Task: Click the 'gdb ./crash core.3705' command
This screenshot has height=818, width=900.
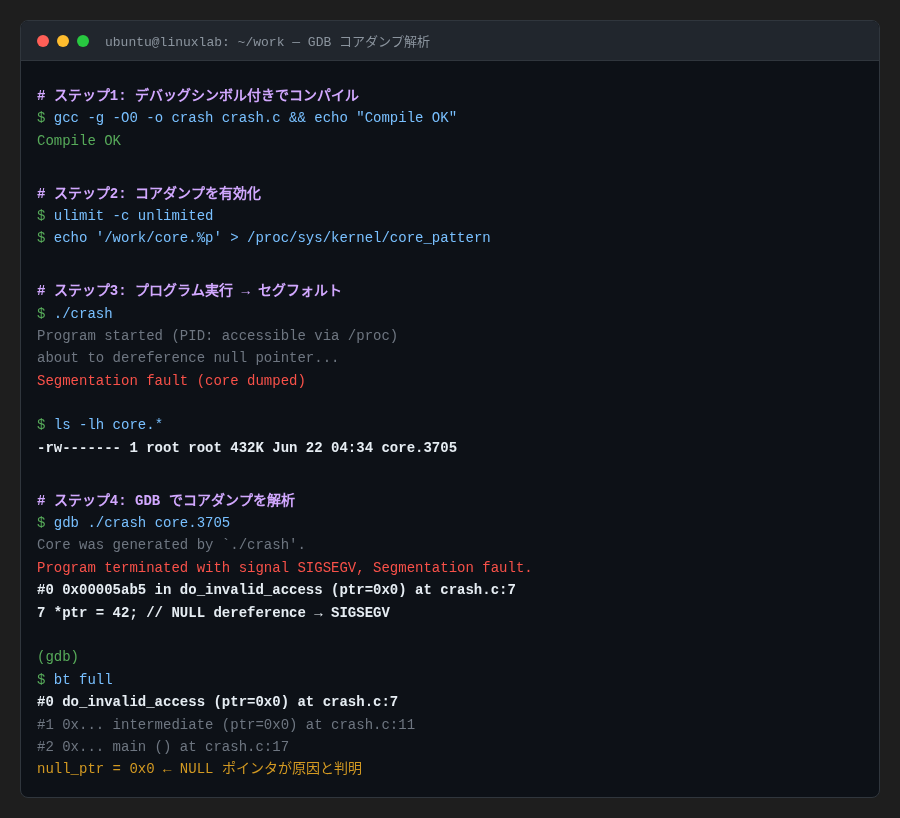Action: tap(134, 523)
